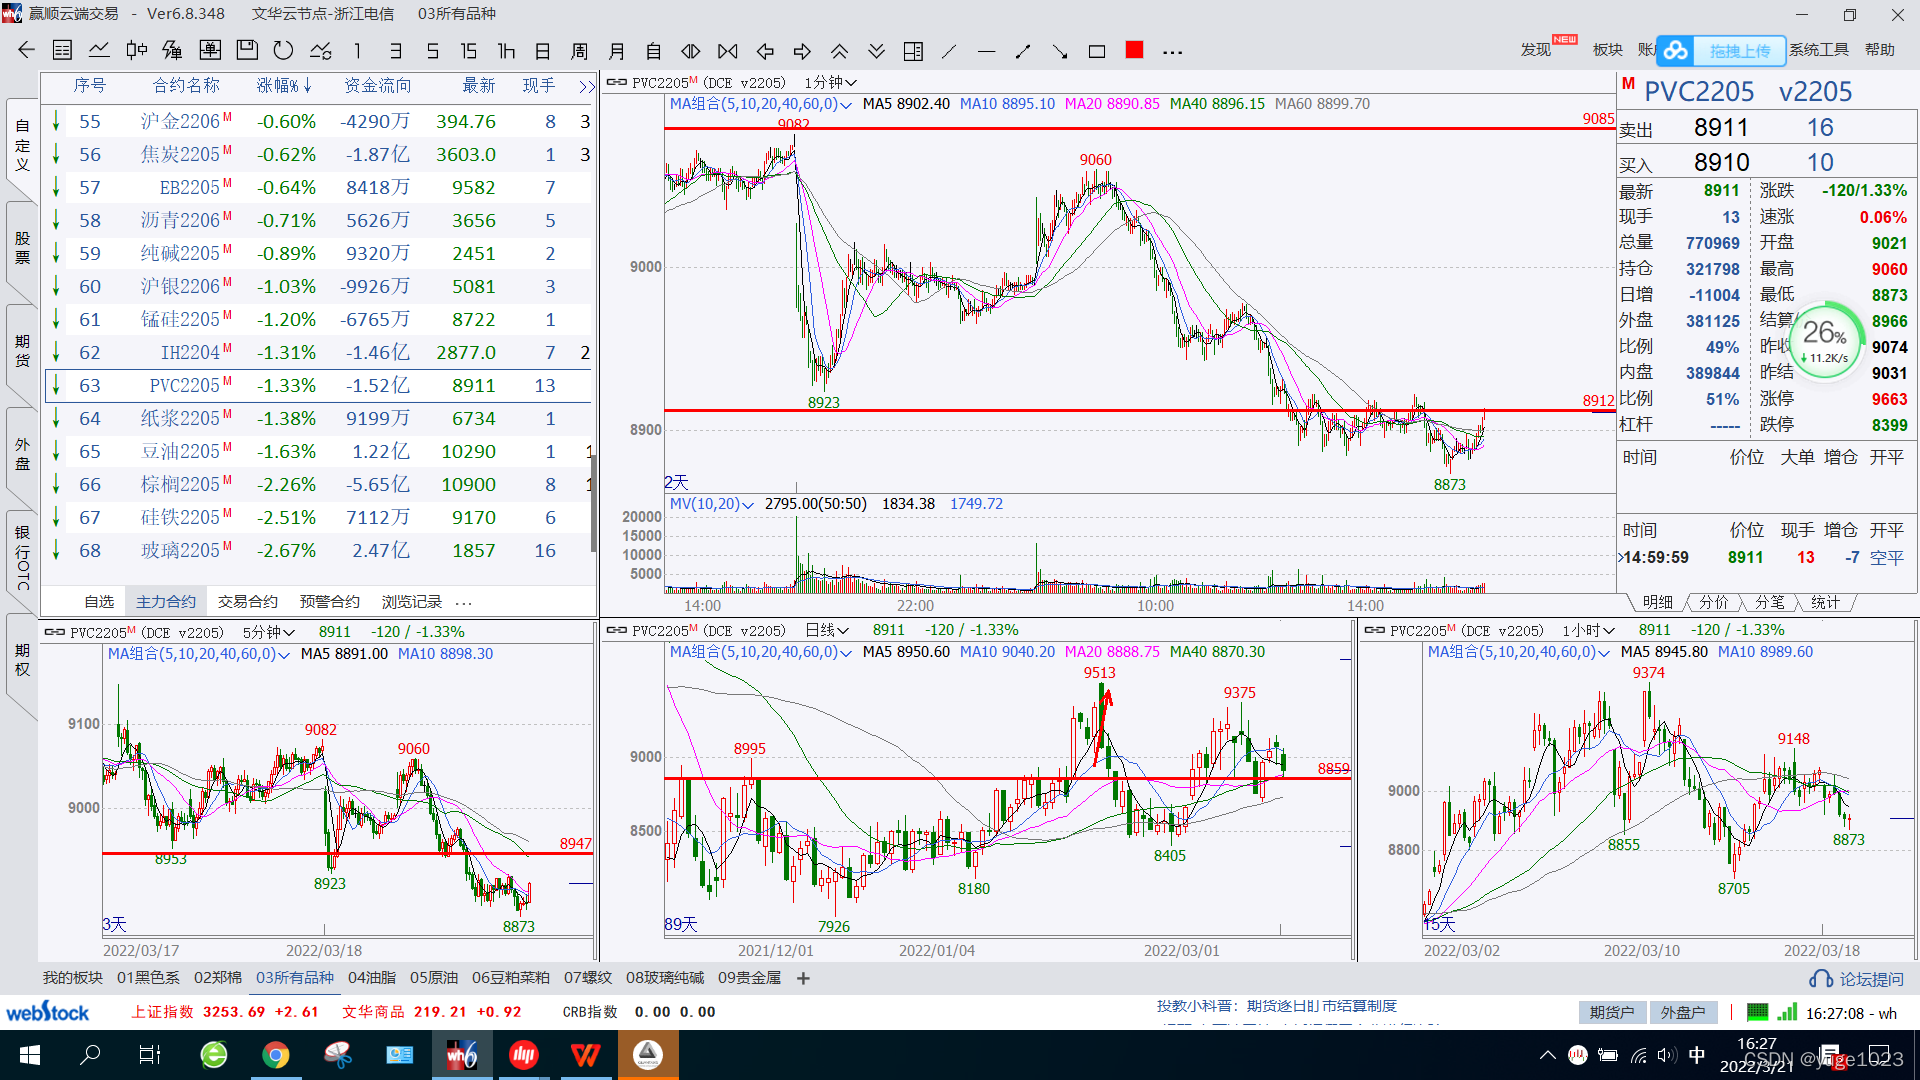Image resolution: width=1920 pixels, height=1080 pixels.
Task: Click the 期货户 account button
Action: 1612,1012
